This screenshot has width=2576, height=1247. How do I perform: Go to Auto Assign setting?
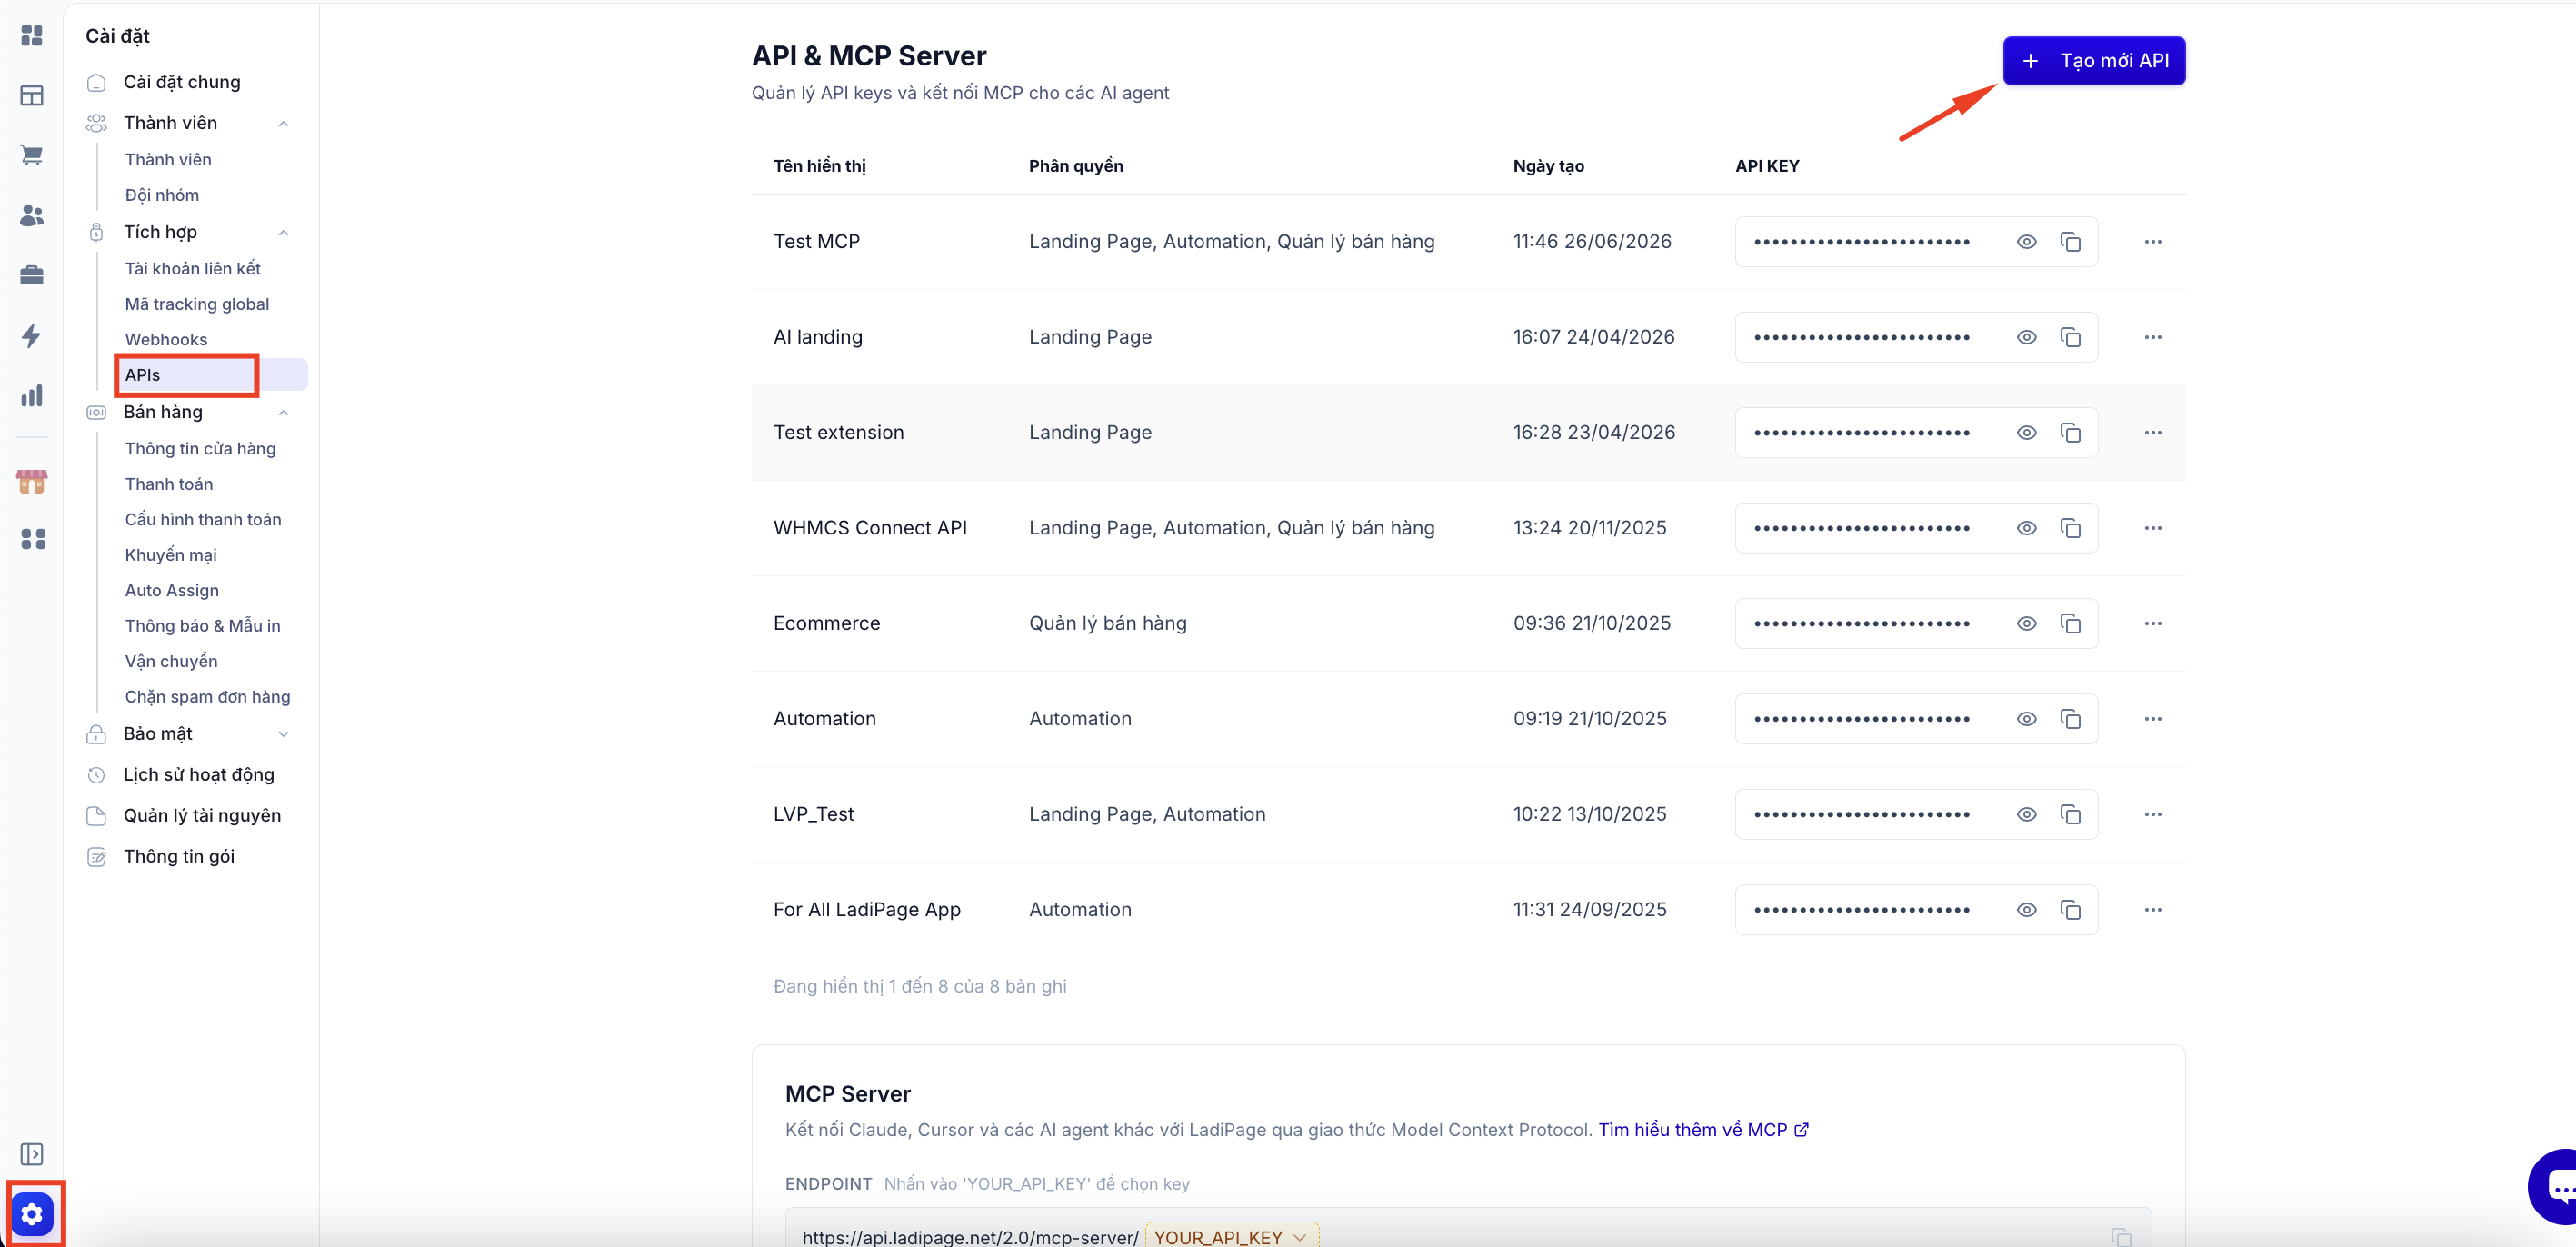[172, 591]
